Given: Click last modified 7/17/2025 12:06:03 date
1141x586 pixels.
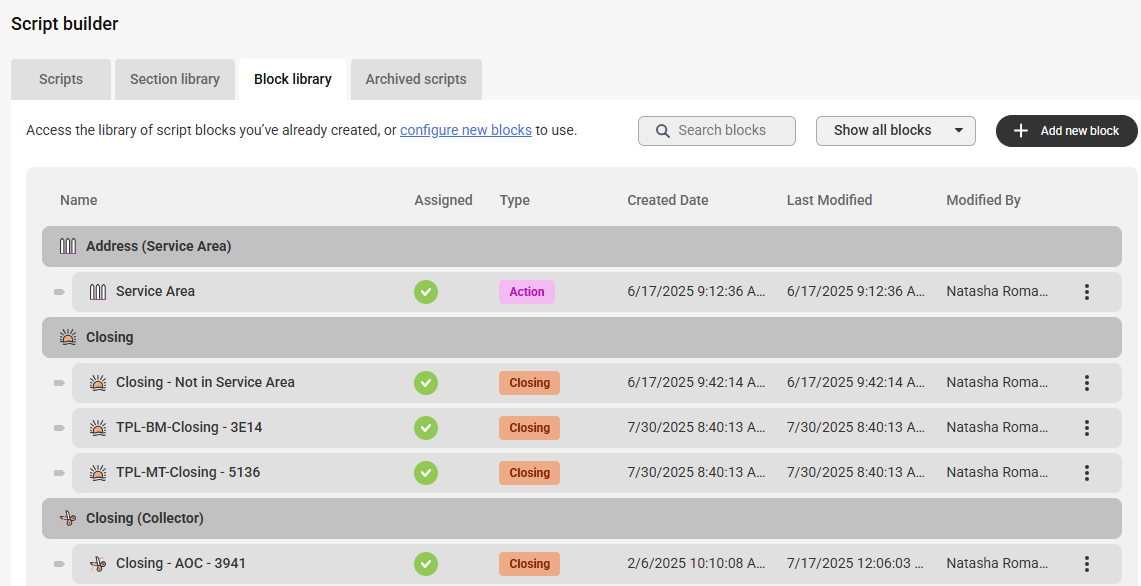Looking at the screenshot, I should 855,563.
